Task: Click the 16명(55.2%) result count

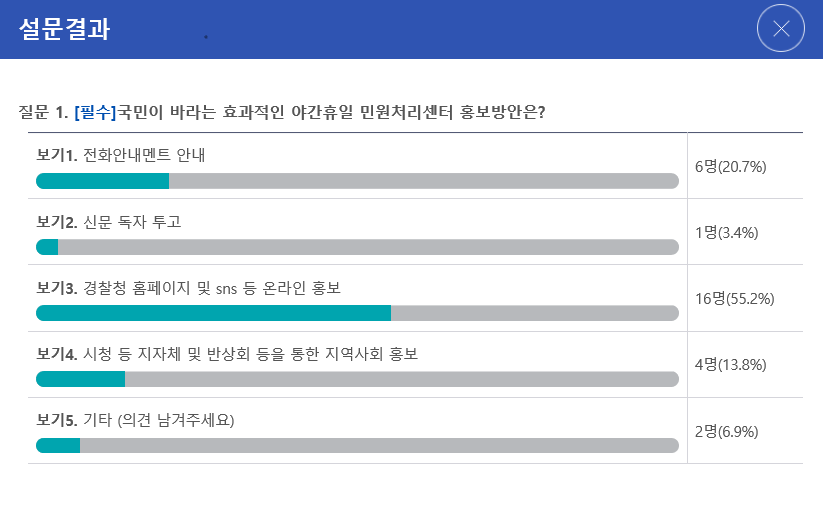Action: [x=735, y=299]
